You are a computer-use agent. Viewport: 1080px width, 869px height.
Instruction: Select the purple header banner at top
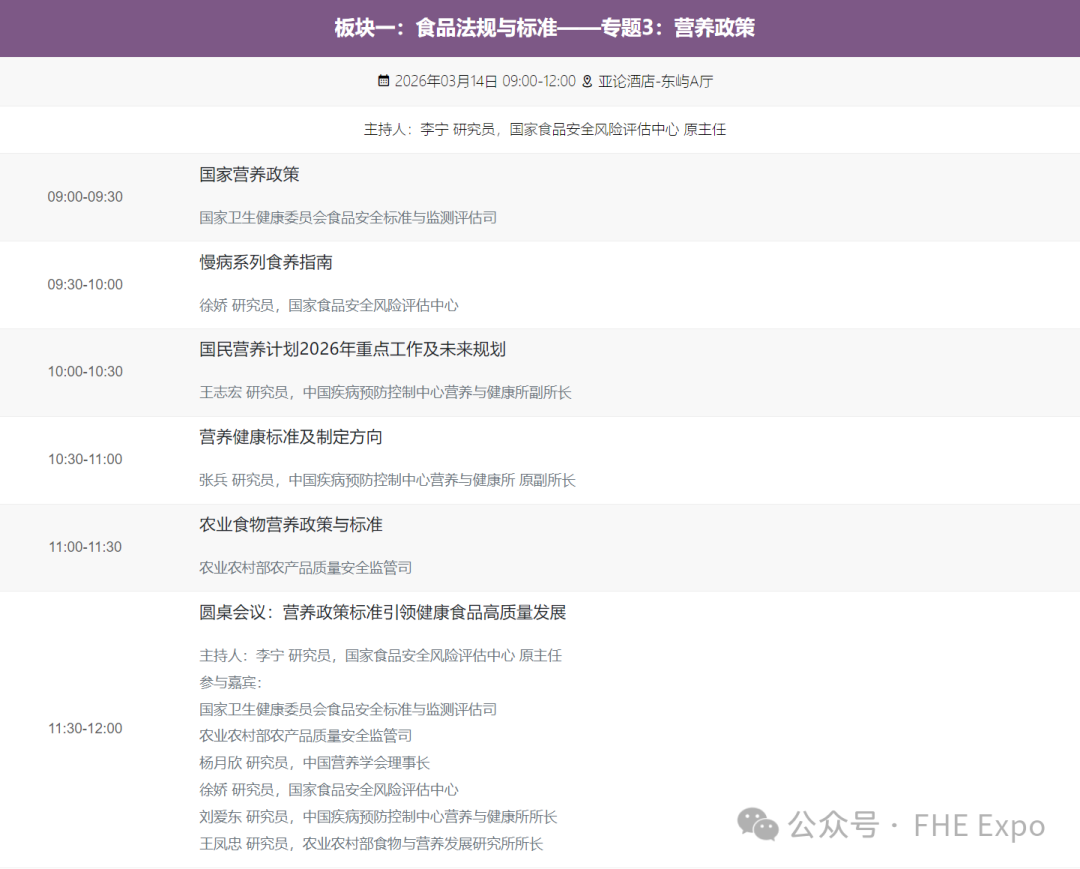(540, 28)
